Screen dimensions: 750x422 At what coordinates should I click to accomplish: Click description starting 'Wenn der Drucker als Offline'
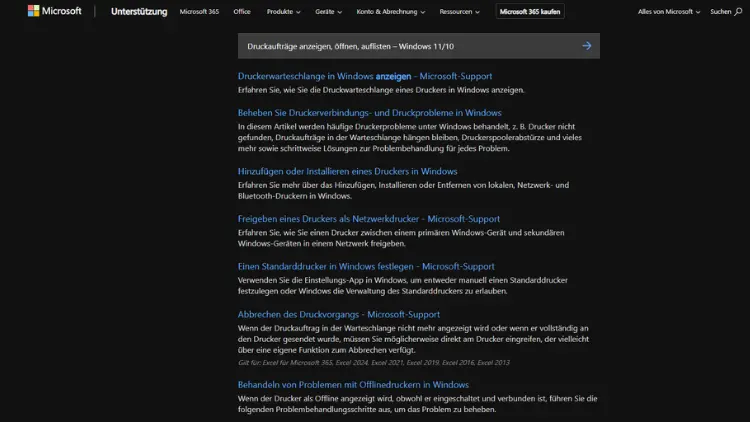[x=418, y=404]
